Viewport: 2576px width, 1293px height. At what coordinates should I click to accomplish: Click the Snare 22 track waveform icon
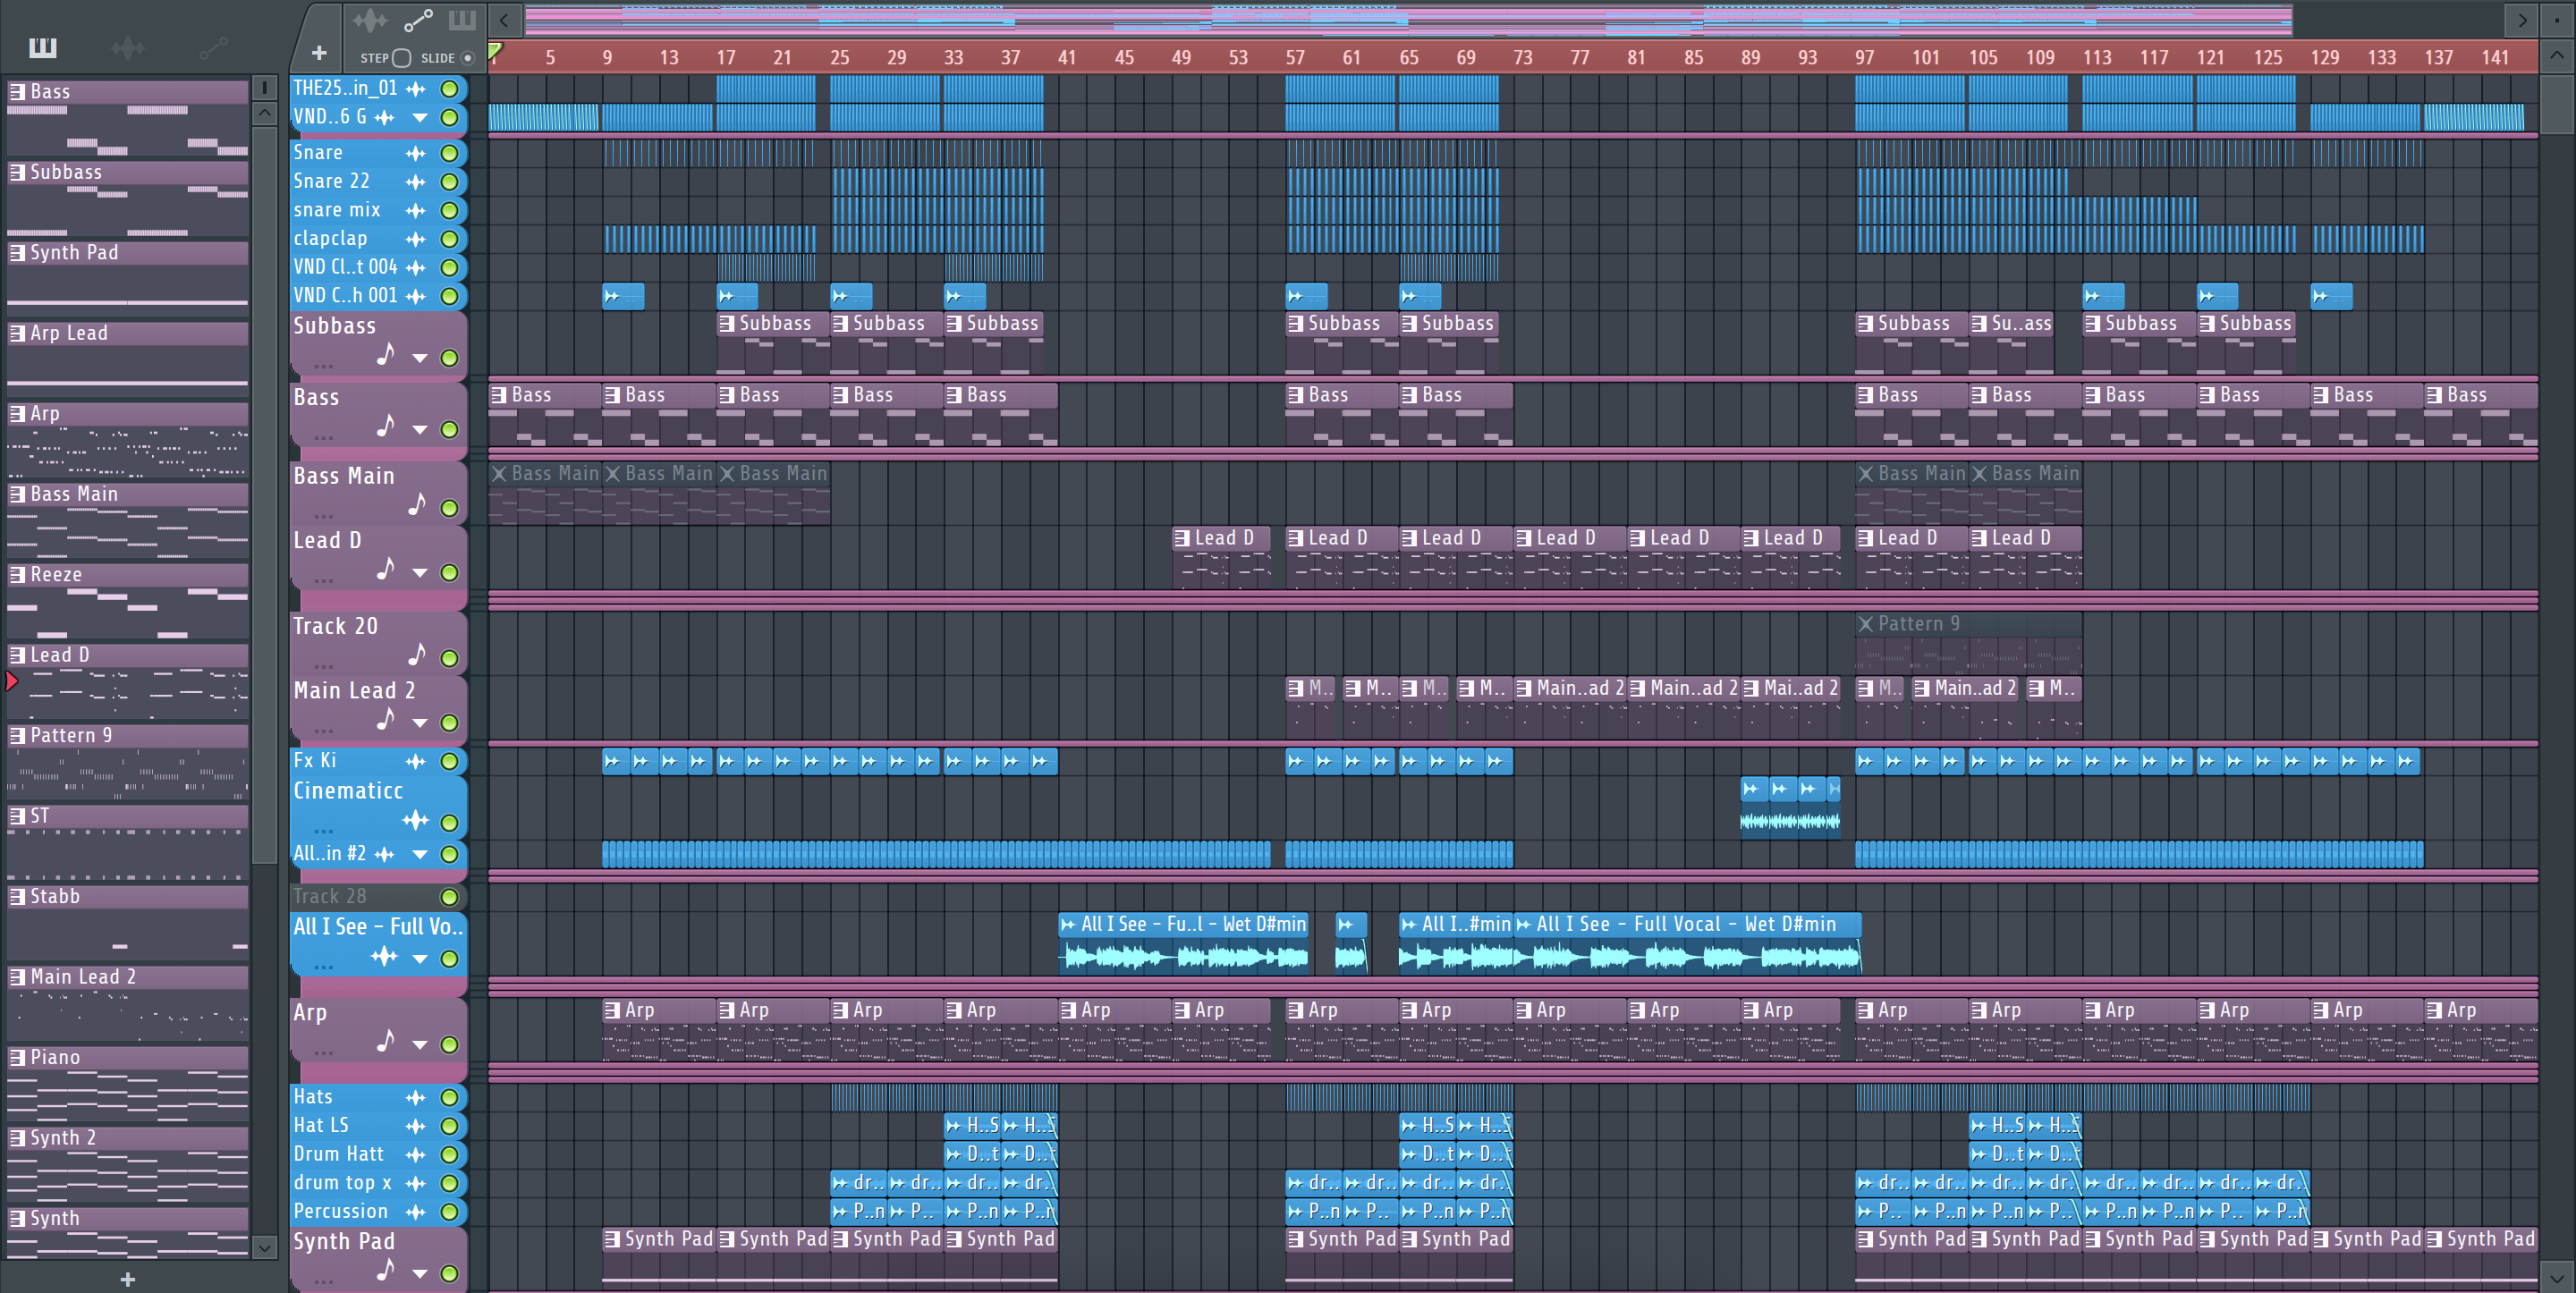(x=415, y=182)
